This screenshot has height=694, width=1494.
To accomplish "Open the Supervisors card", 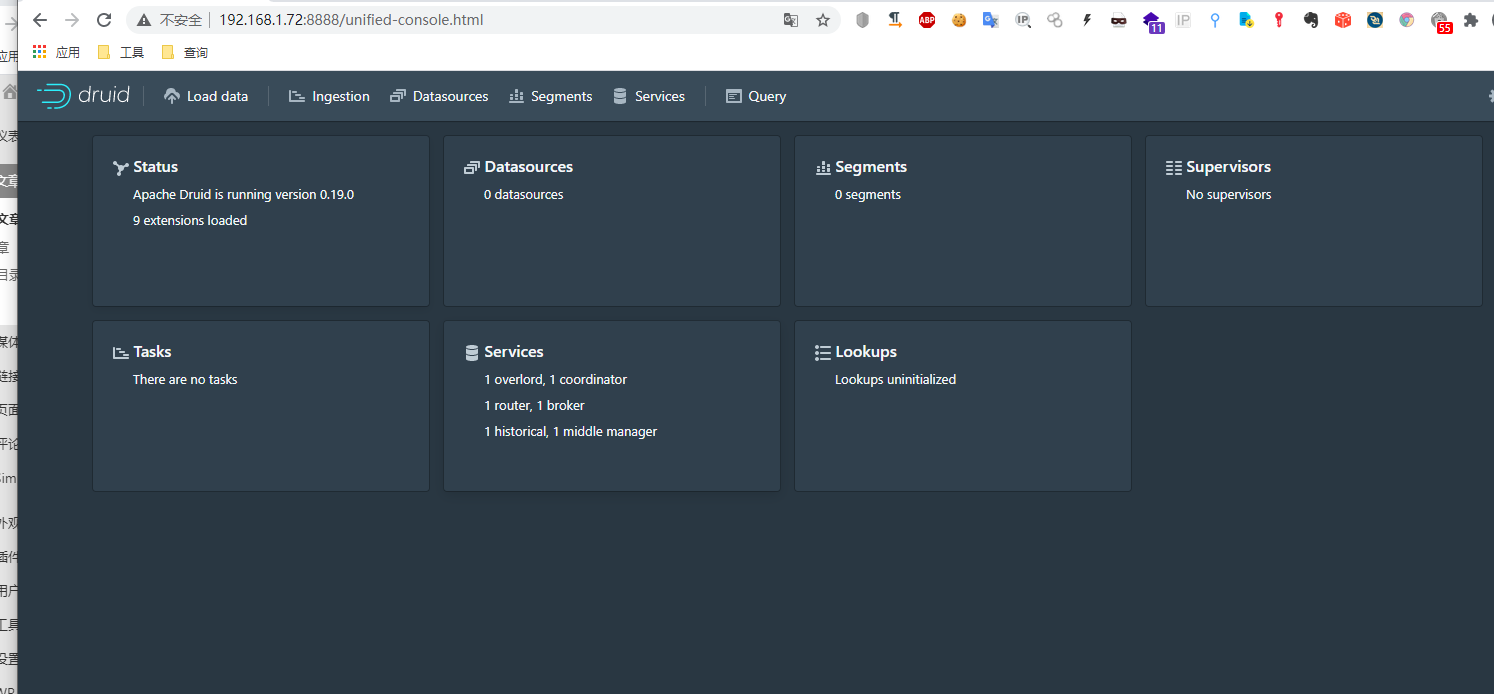I will pyautogui.click(x=1313, y=220).
